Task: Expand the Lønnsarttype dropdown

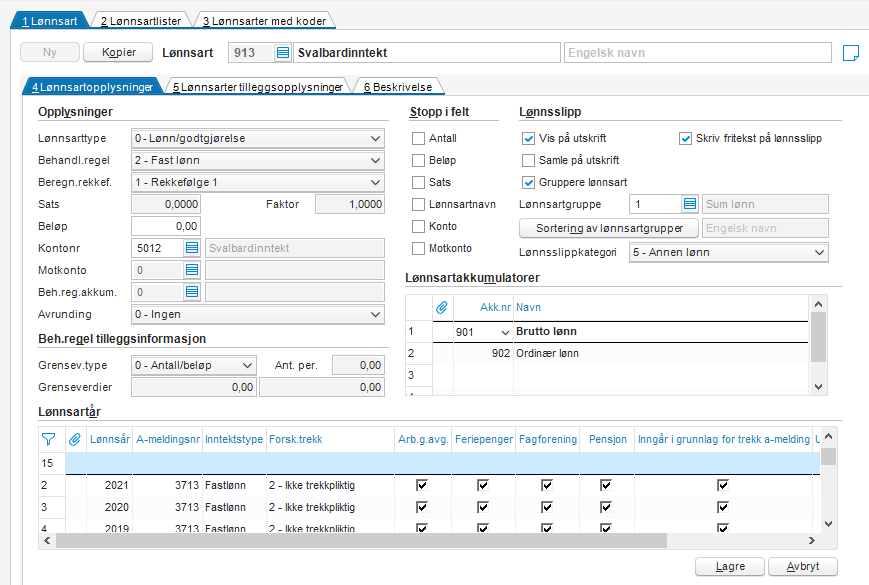Action: [258, 138]
